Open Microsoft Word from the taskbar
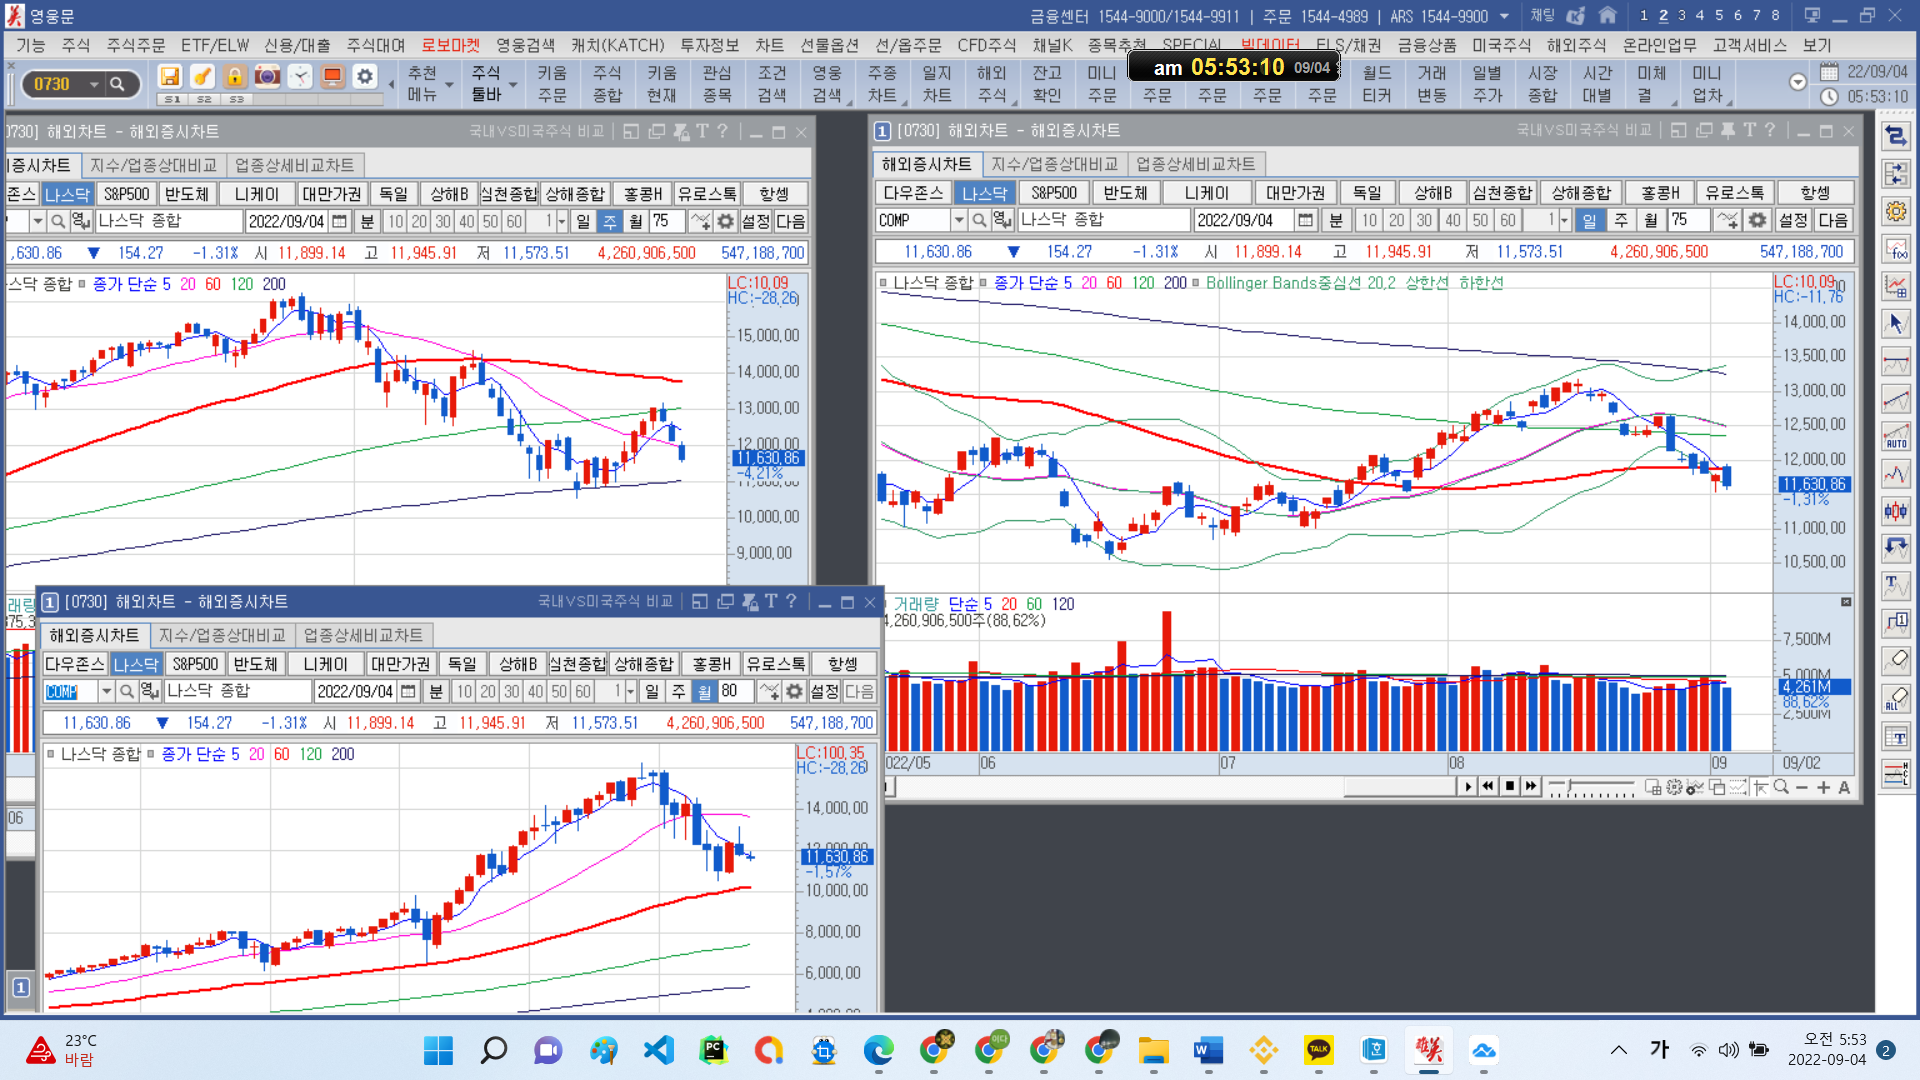The image size is (1920, 1080). (x=1208, y=1050)
